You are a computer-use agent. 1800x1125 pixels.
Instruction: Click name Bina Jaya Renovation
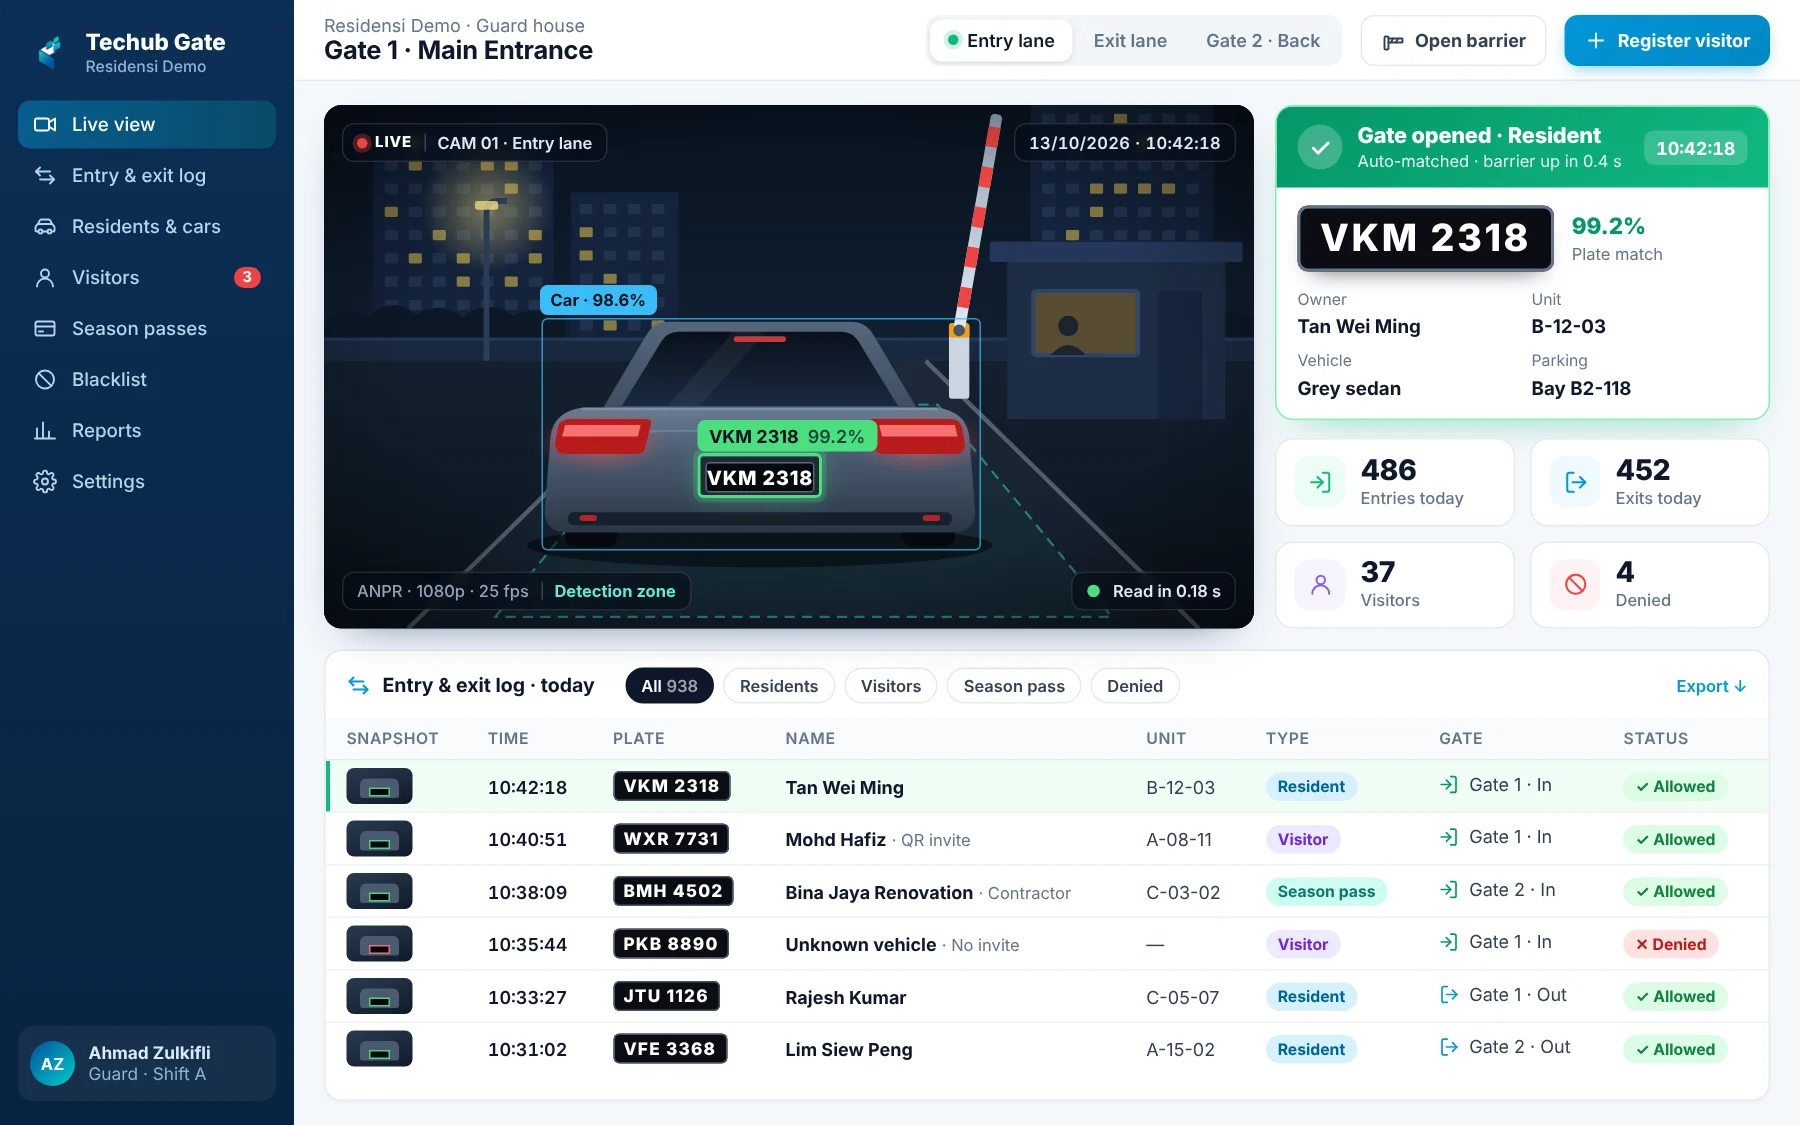pyautogui.click(x=879, y=892)
